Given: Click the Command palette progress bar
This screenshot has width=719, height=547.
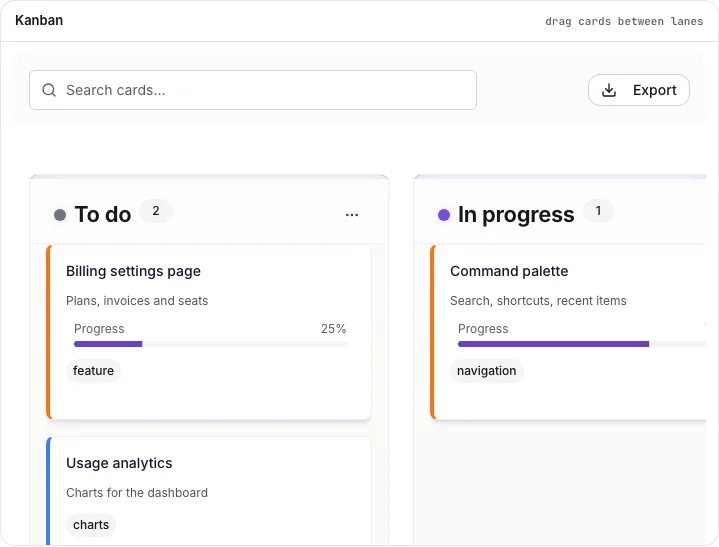Looking at the screenshot, I should [581, 344].
